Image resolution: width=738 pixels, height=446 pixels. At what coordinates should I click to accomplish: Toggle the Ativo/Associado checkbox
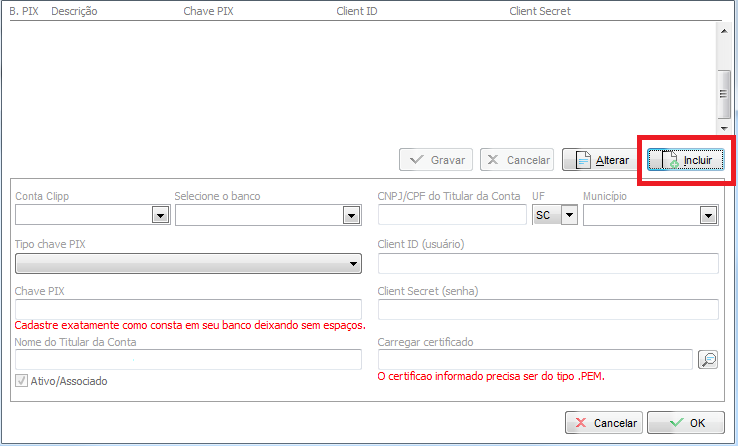click(x=22, y=381)
